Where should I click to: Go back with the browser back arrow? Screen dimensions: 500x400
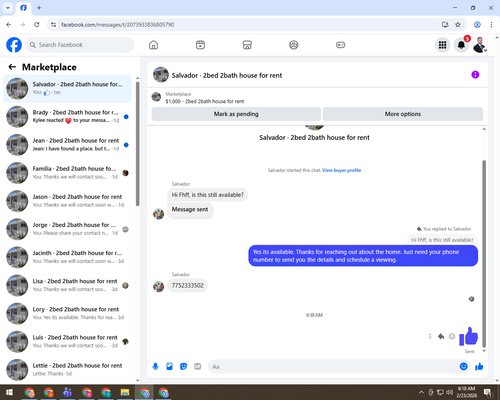9,24
